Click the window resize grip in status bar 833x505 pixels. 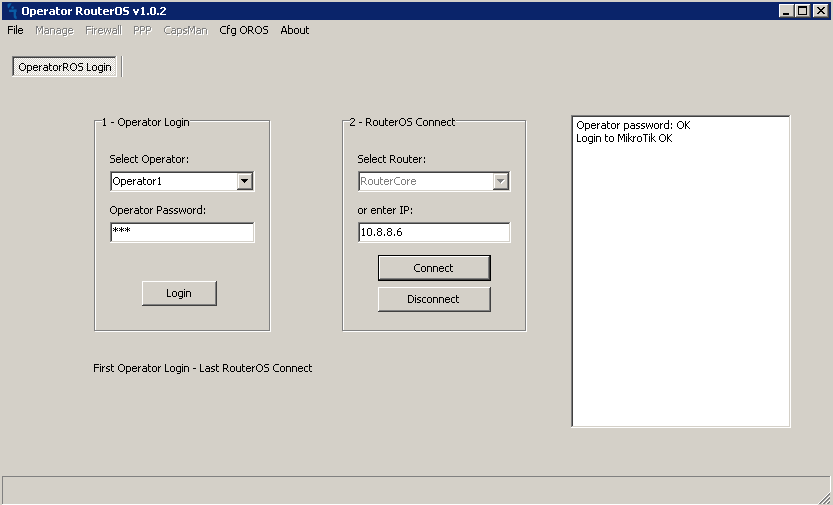824,497
